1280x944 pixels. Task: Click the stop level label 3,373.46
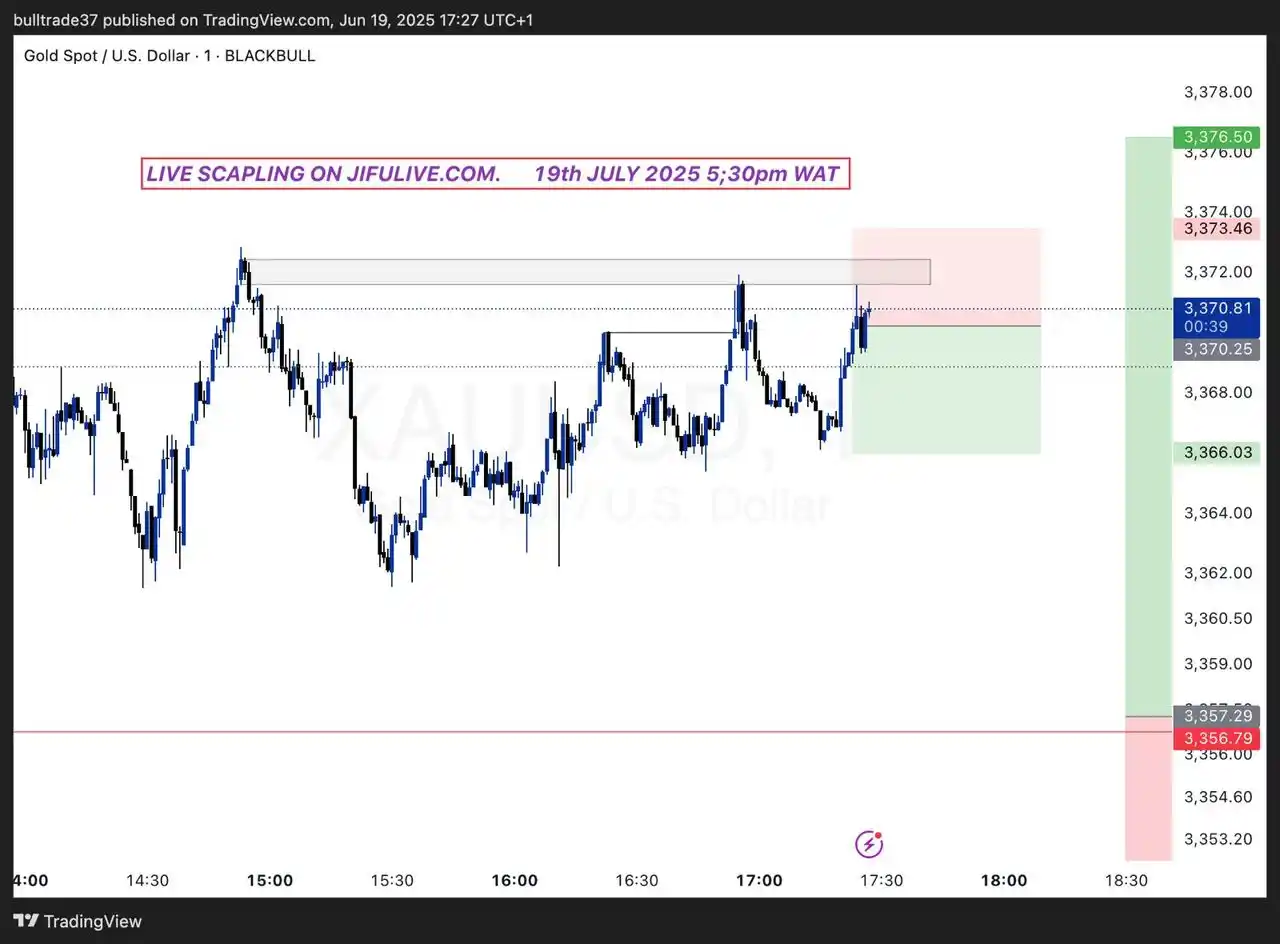pyautogui.click(x=1217, y=229)
